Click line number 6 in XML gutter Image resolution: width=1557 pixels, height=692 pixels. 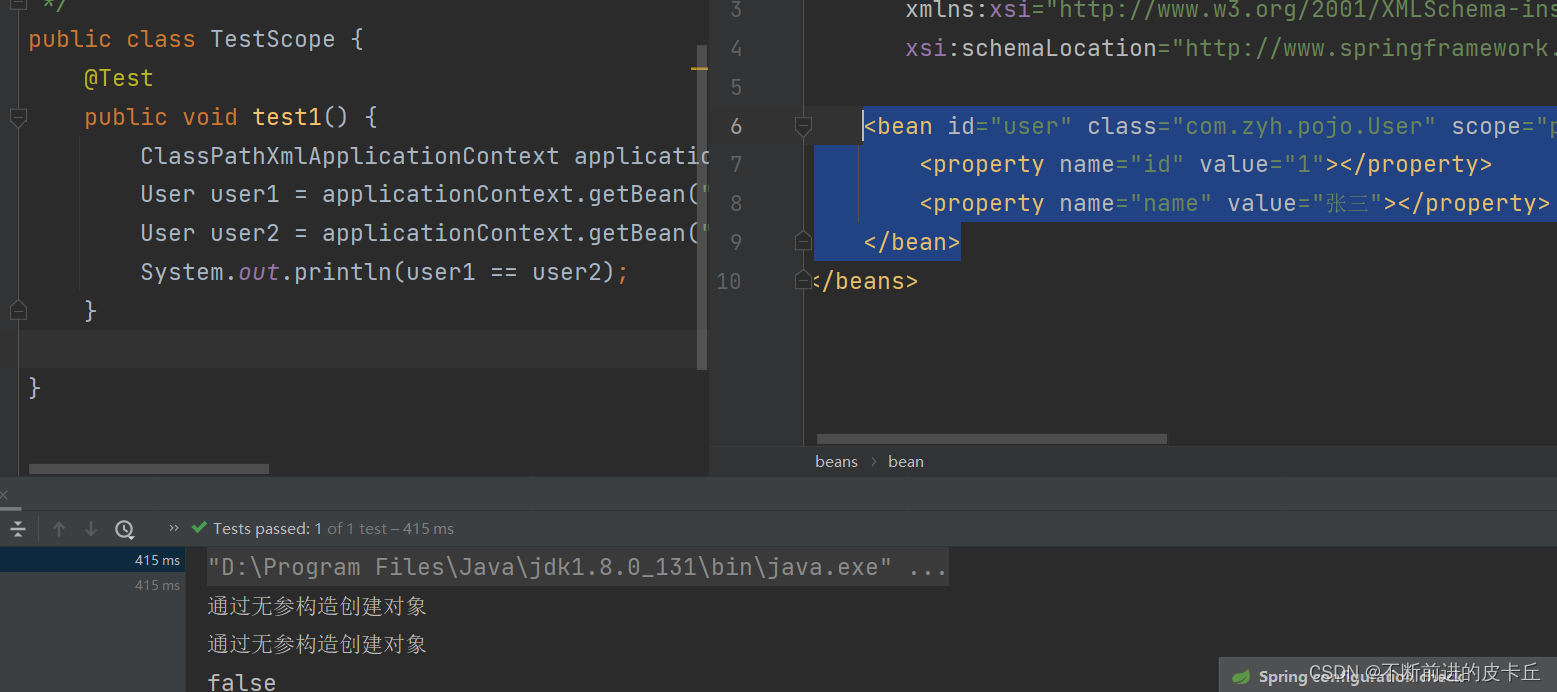tap(737, 126)
